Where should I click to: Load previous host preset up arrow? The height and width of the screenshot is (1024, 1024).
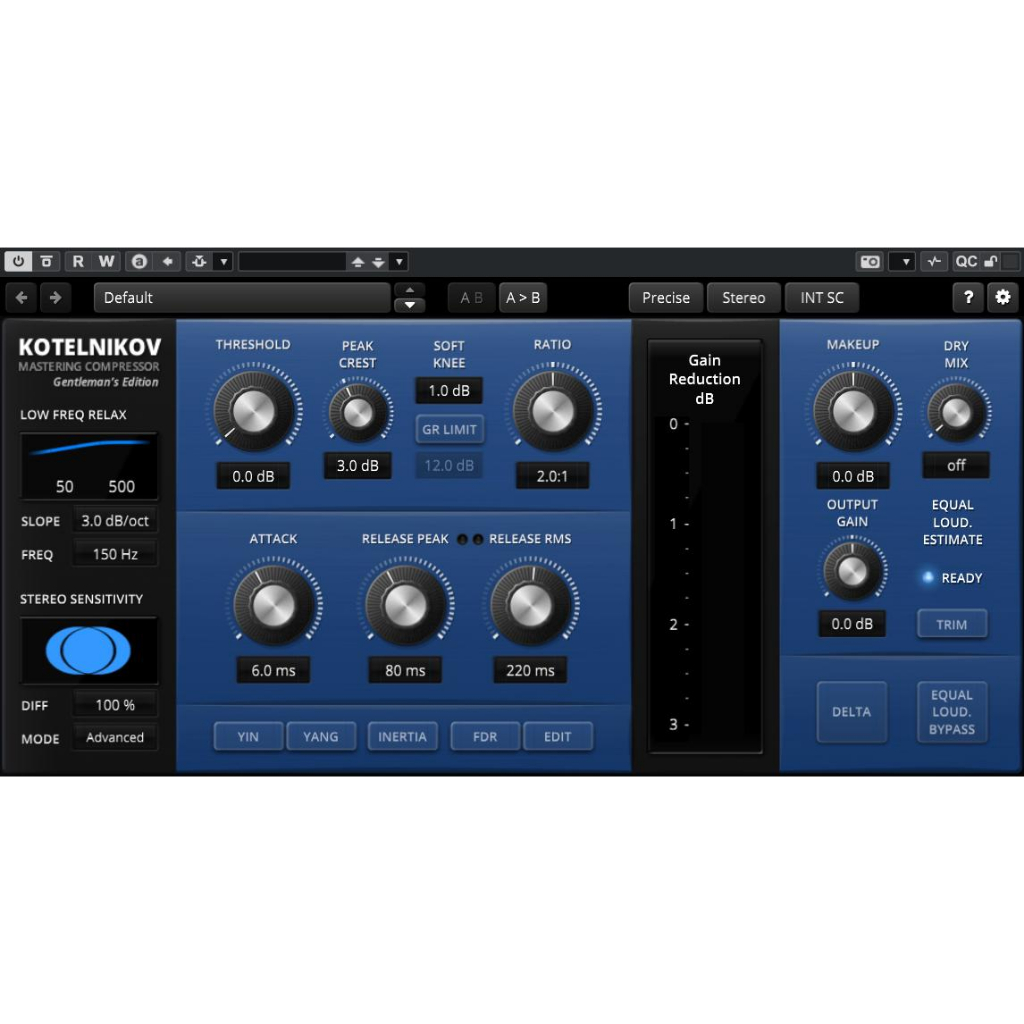click(357, 261)
